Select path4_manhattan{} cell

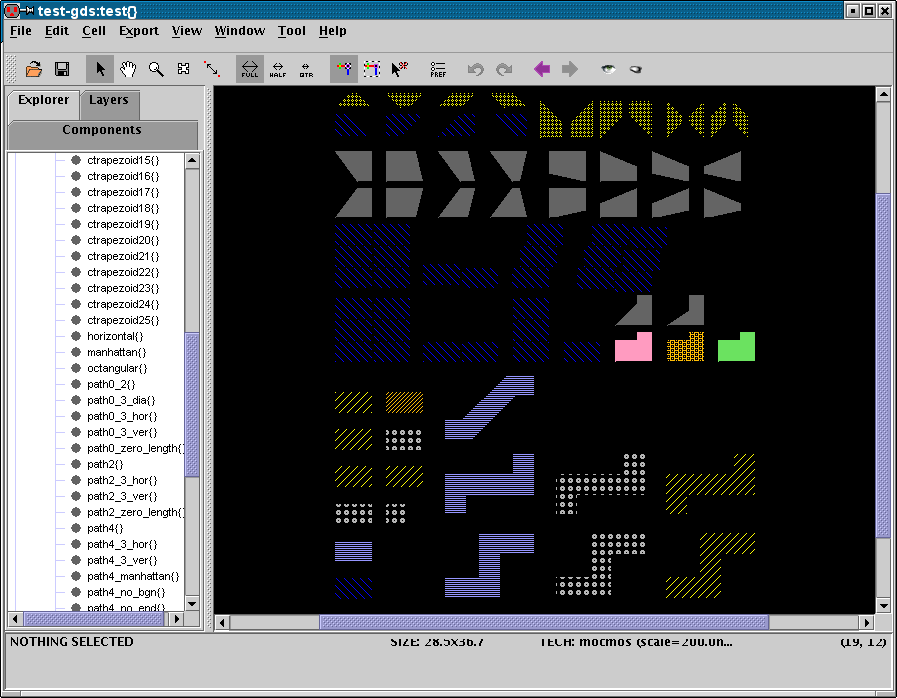coord(133,577)
